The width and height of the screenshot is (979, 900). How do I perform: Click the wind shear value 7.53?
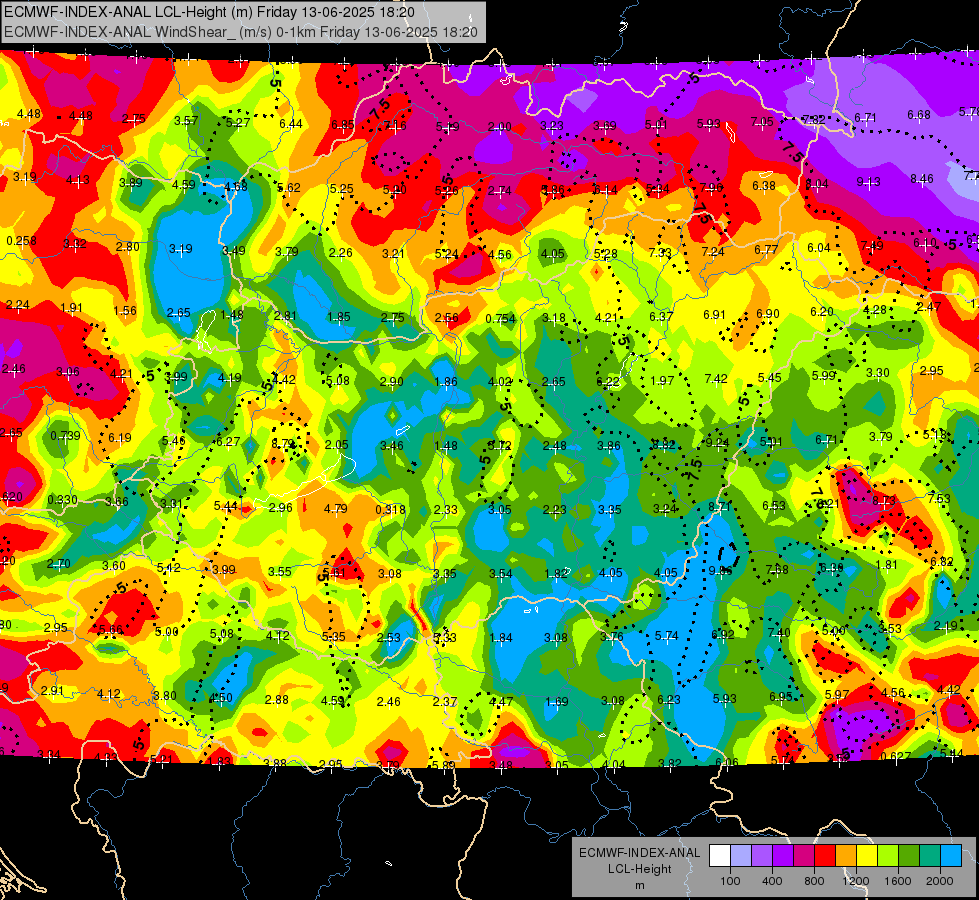(x=939, y=498)
